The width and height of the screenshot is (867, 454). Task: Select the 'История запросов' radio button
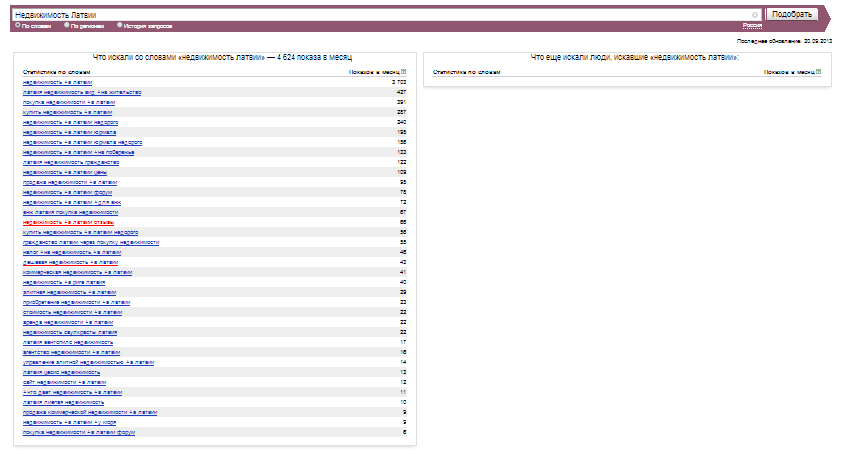pyautogui.click(x=119, y=25)
